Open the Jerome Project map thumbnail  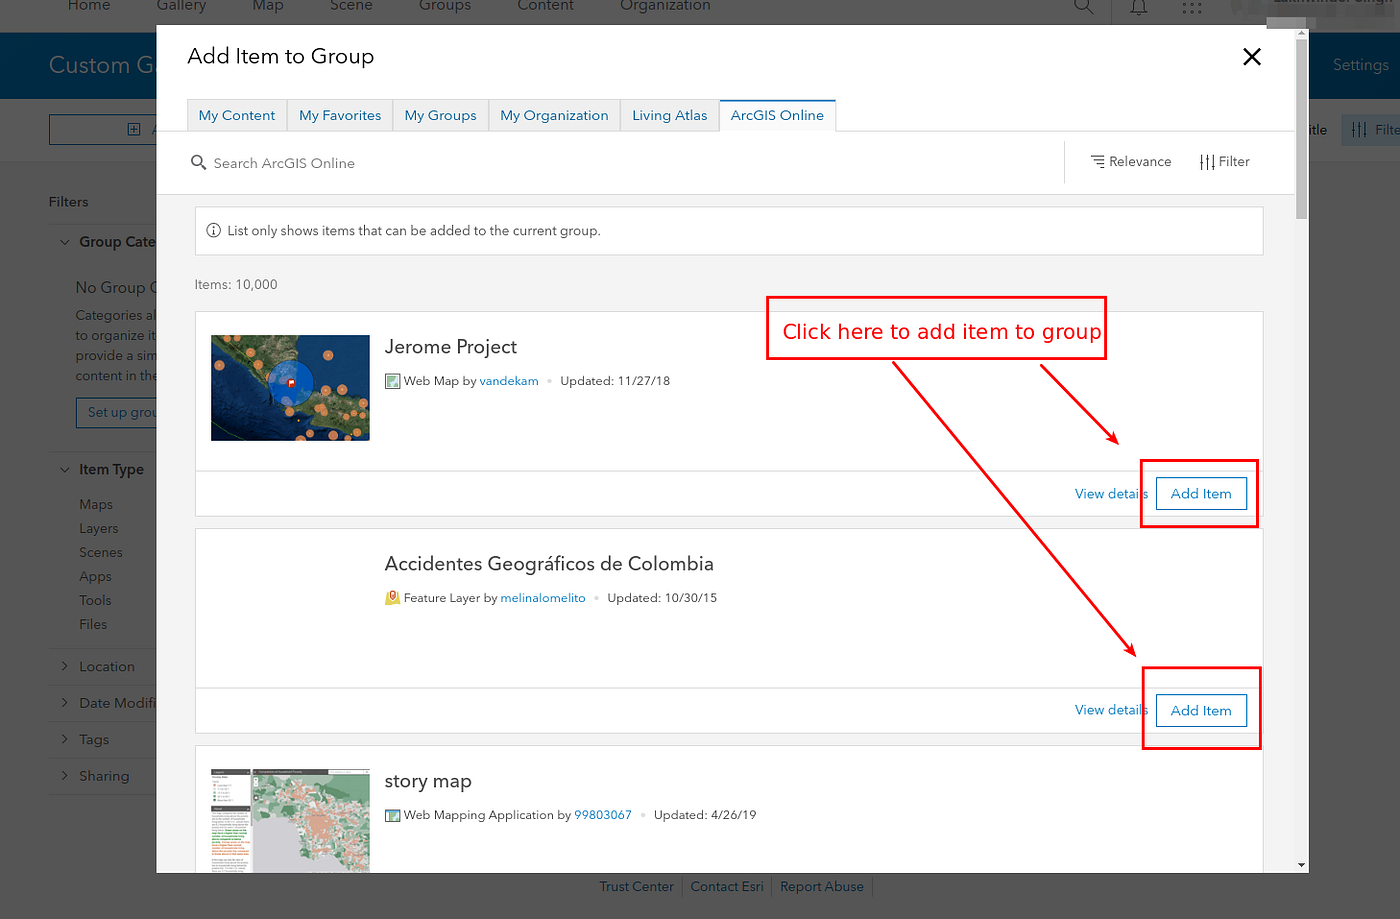point(289,388)
